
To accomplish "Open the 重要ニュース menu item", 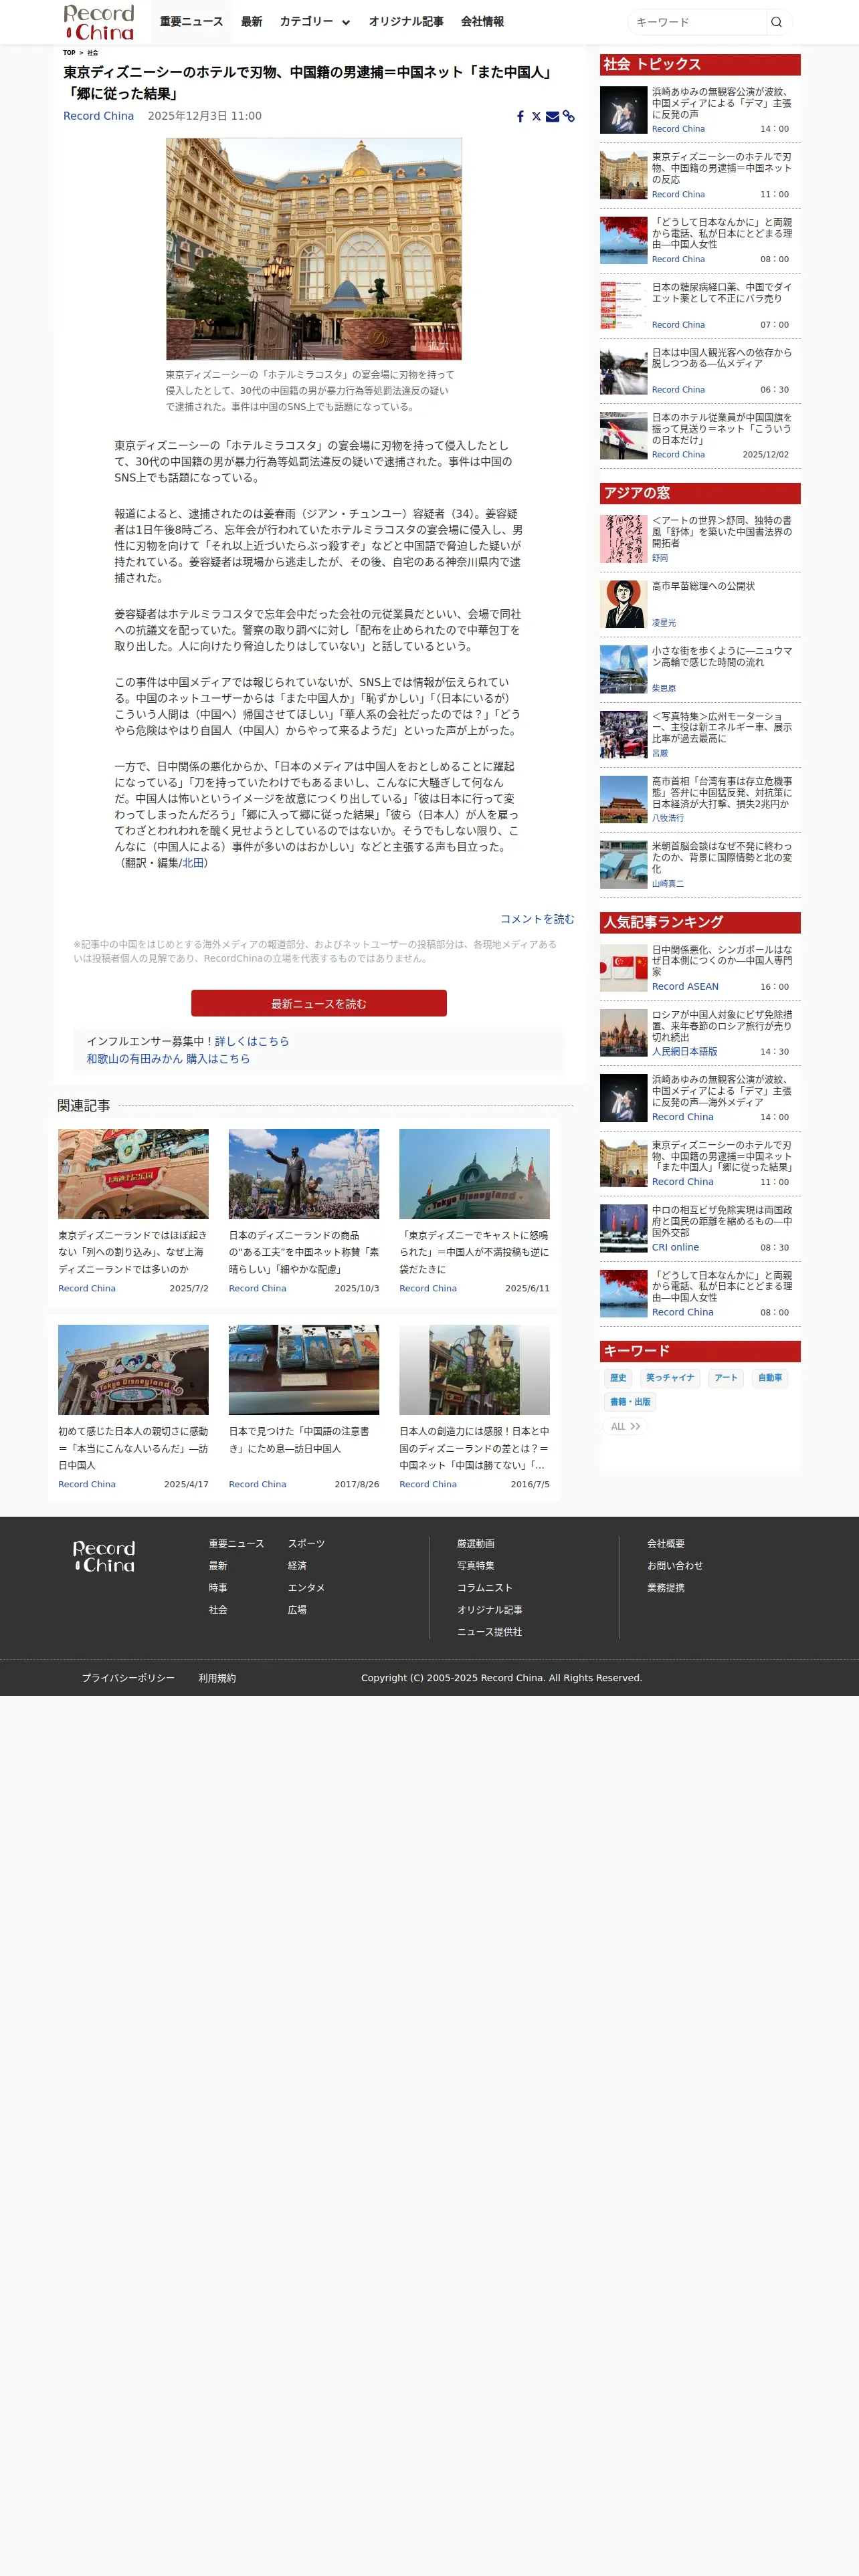I will pyautogui.click(x=191, y=22).
